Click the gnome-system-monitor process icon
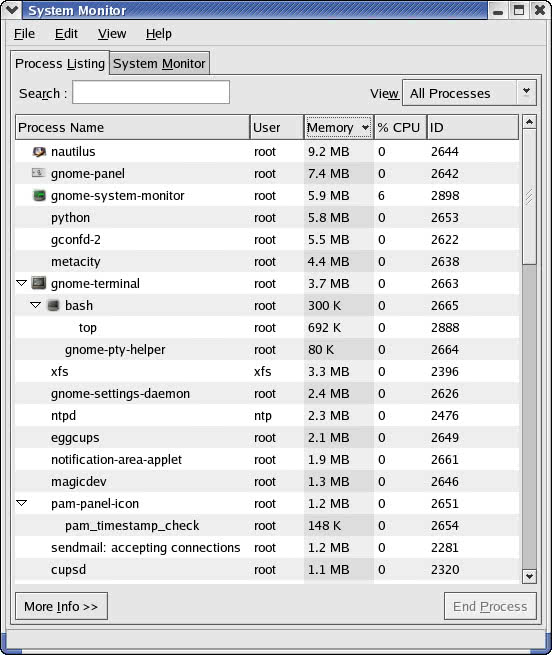Screen dimensions: 552x655 tap(39, 195)
